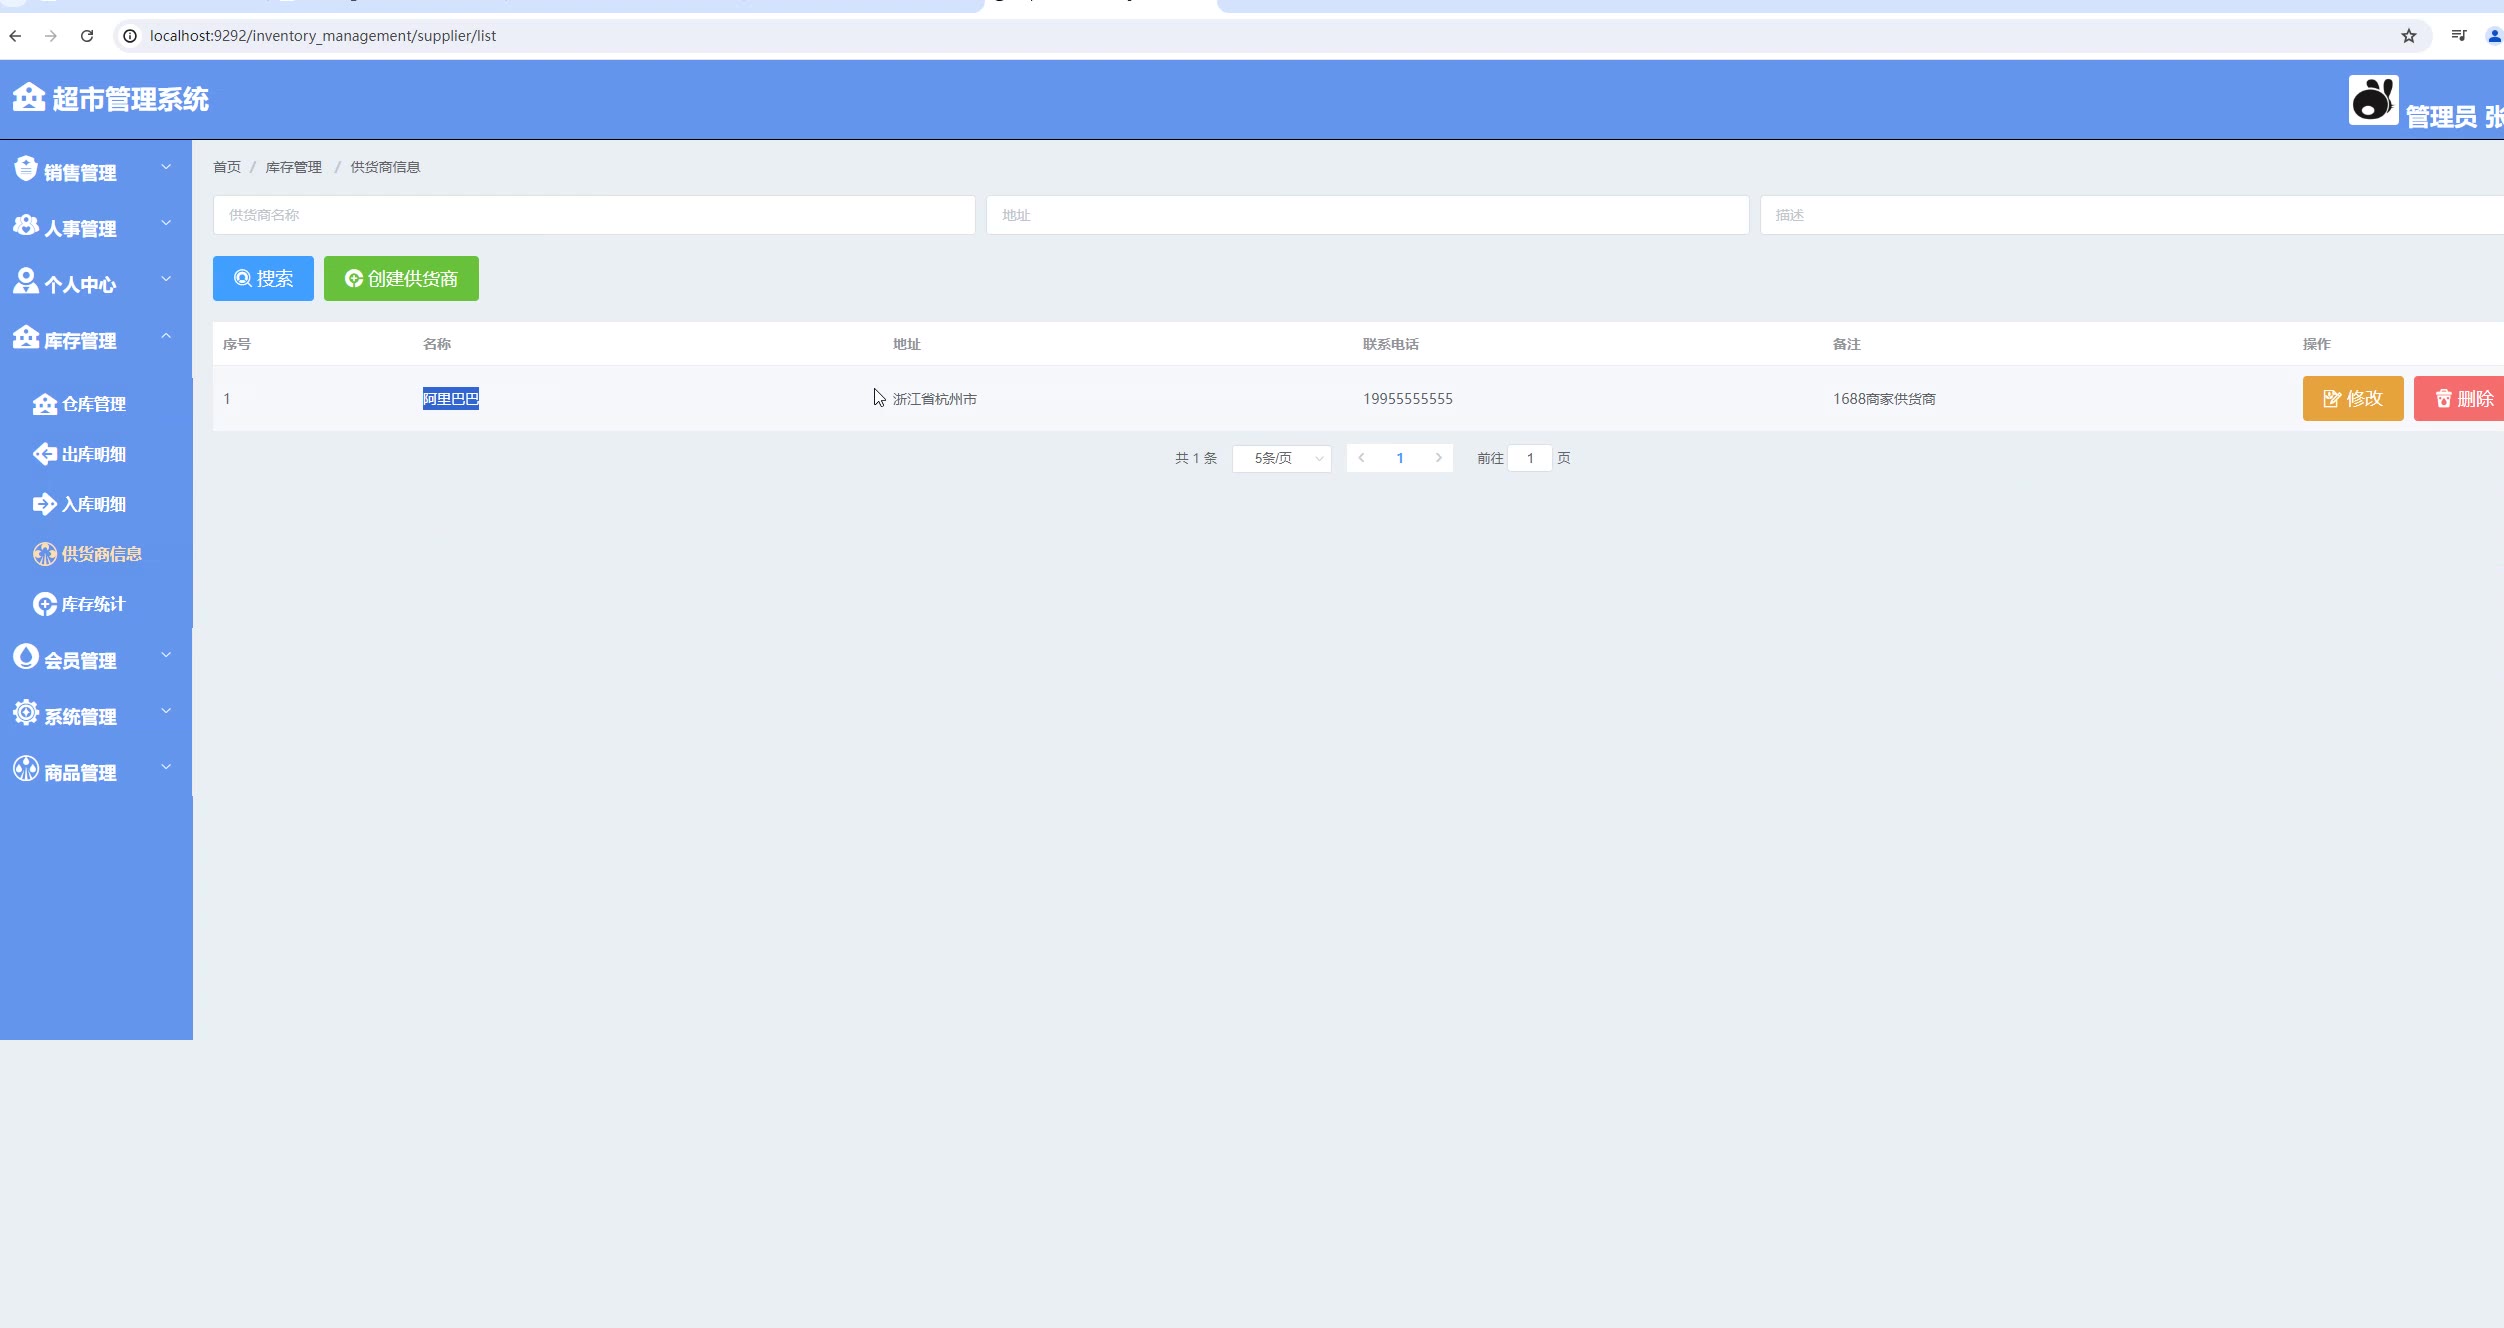Click 库存管理 breadcrumb link
Viewport: 2504px width, 1328px height.
pyautogui.click(x=293, y=167)
